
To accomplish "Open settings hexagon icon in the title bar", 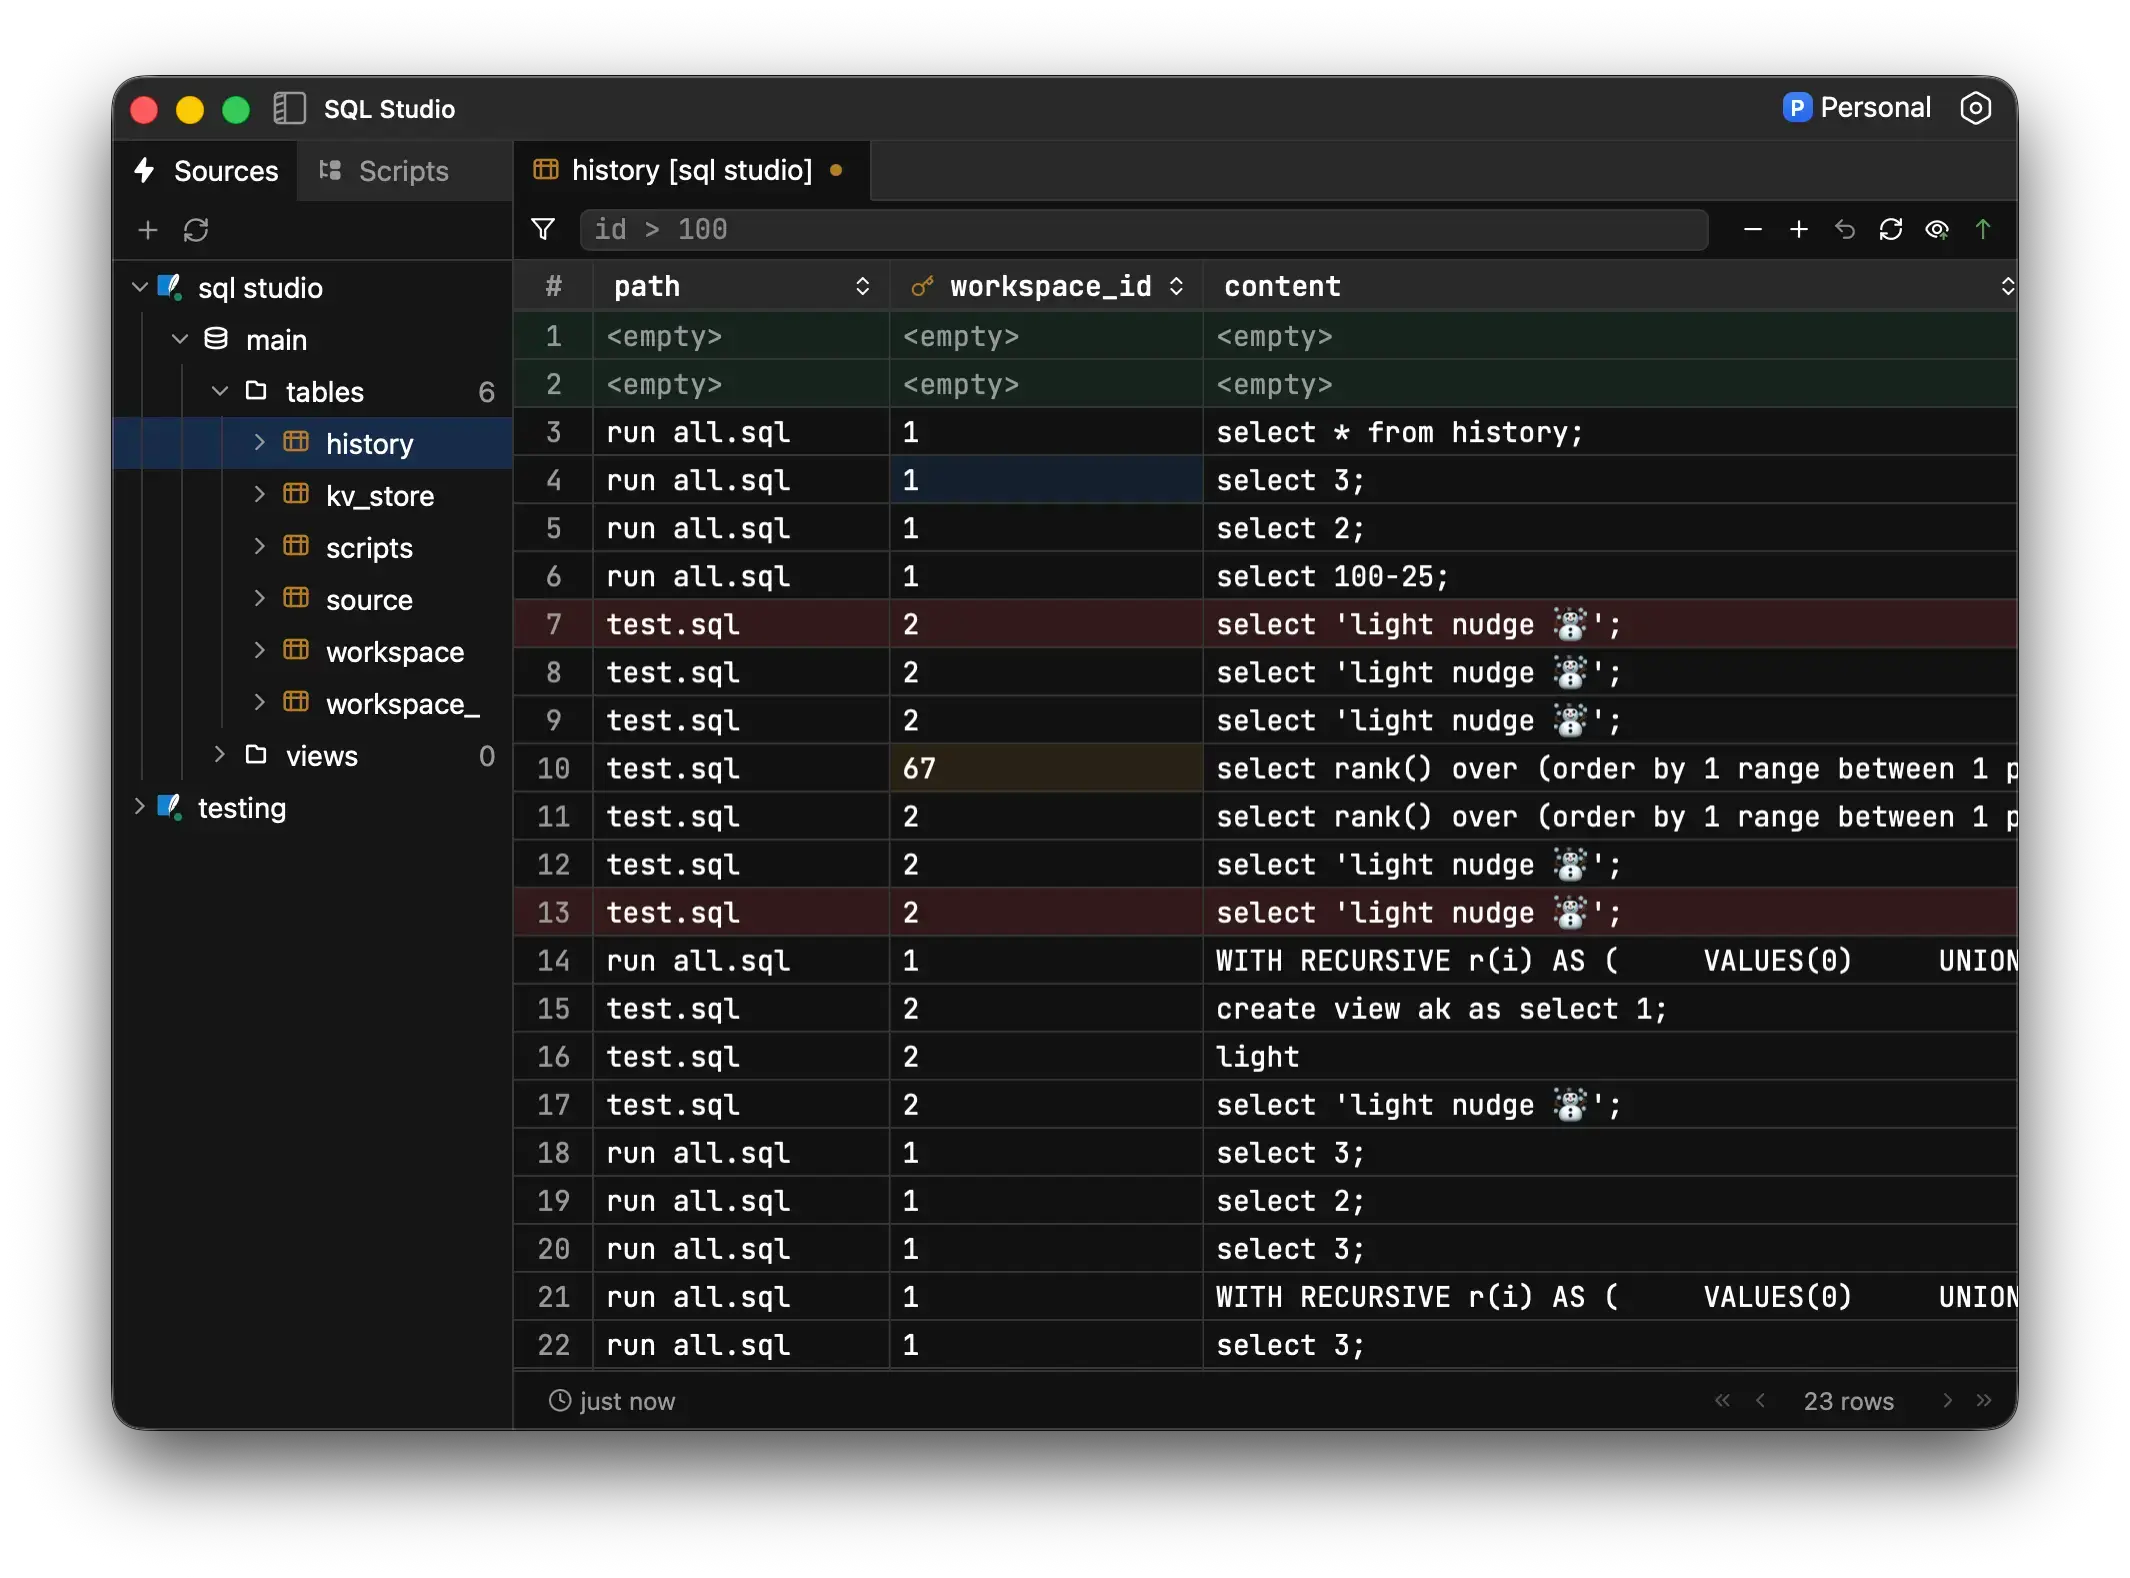I will (x=1975, y=108).
